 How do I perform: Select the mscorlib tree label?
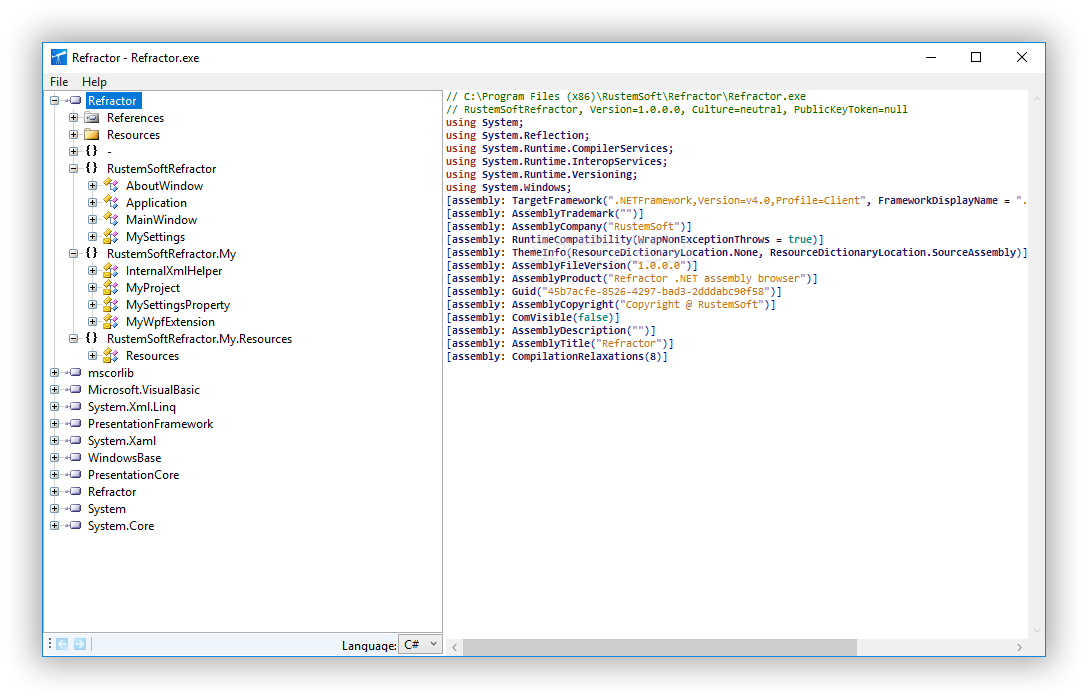point(111,373)
